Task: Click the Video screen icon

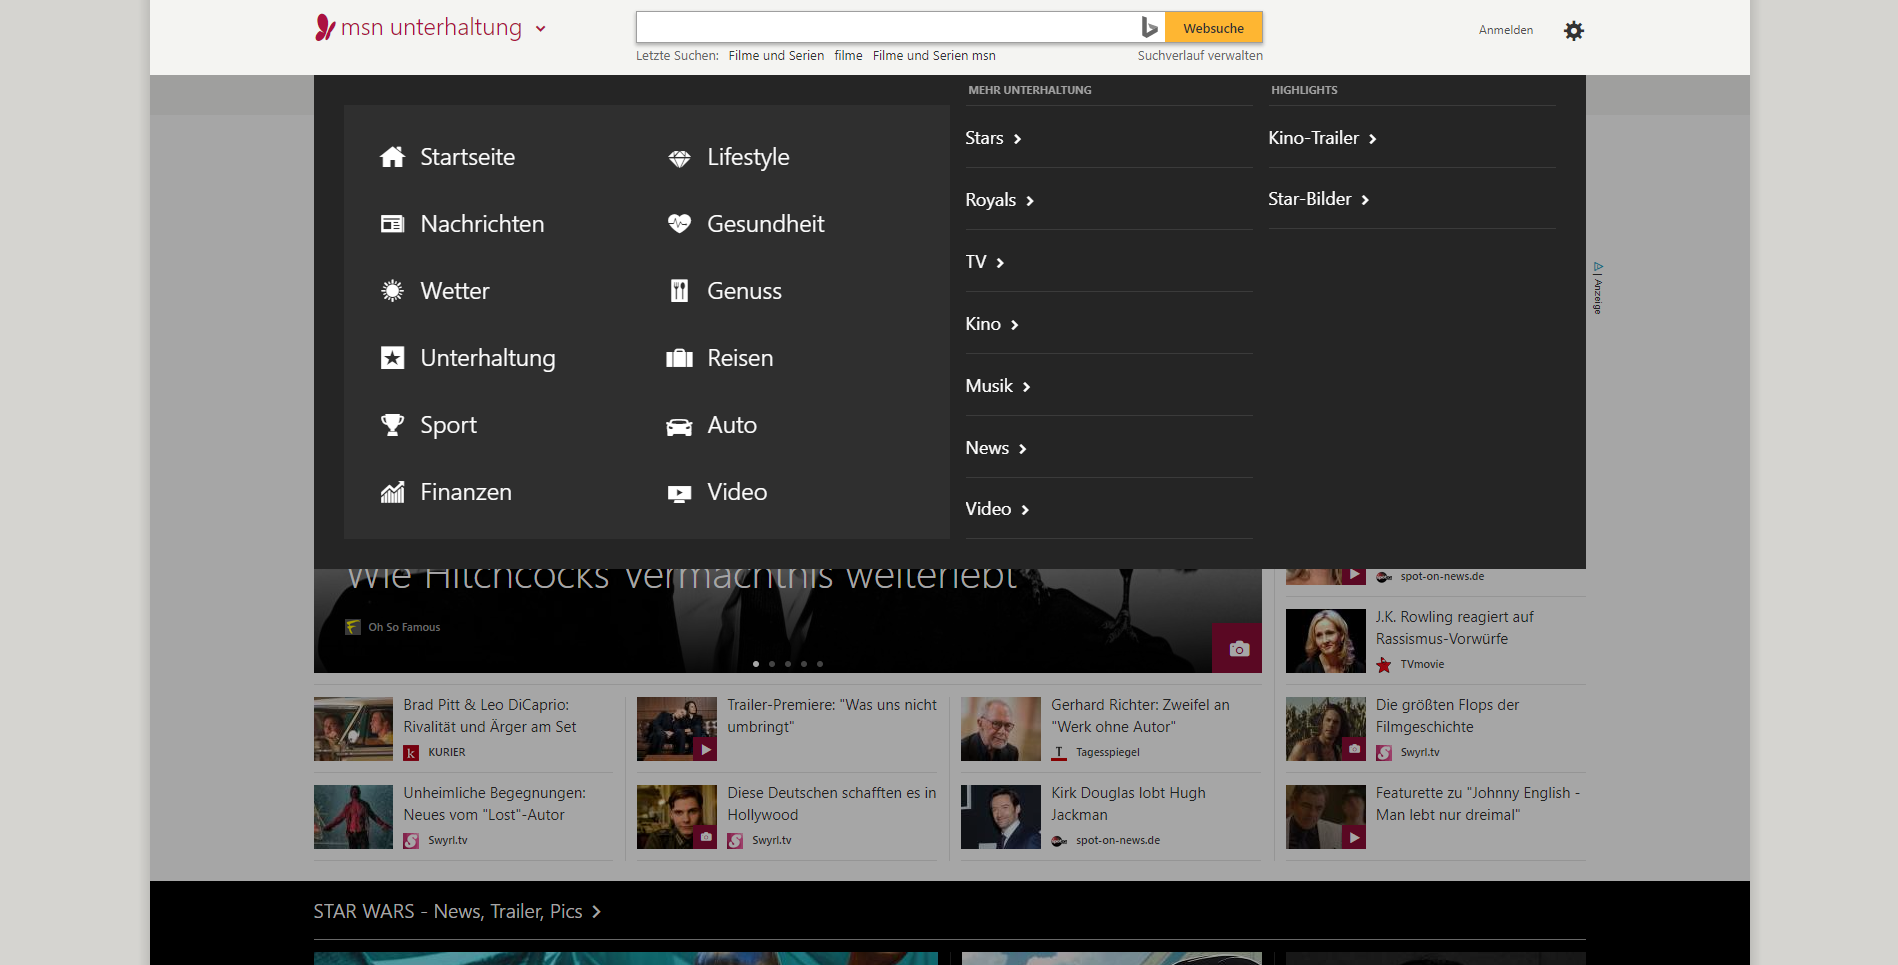Action: coord(679,493)
